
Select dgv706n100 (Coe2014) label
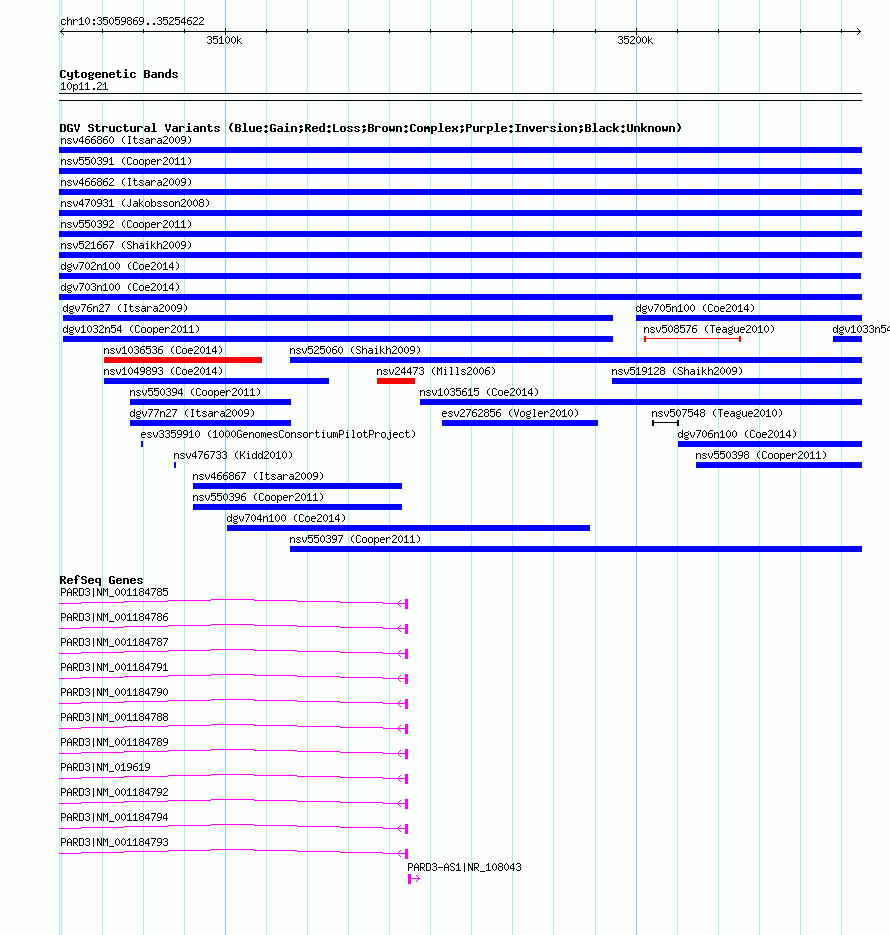pos(737,434)
